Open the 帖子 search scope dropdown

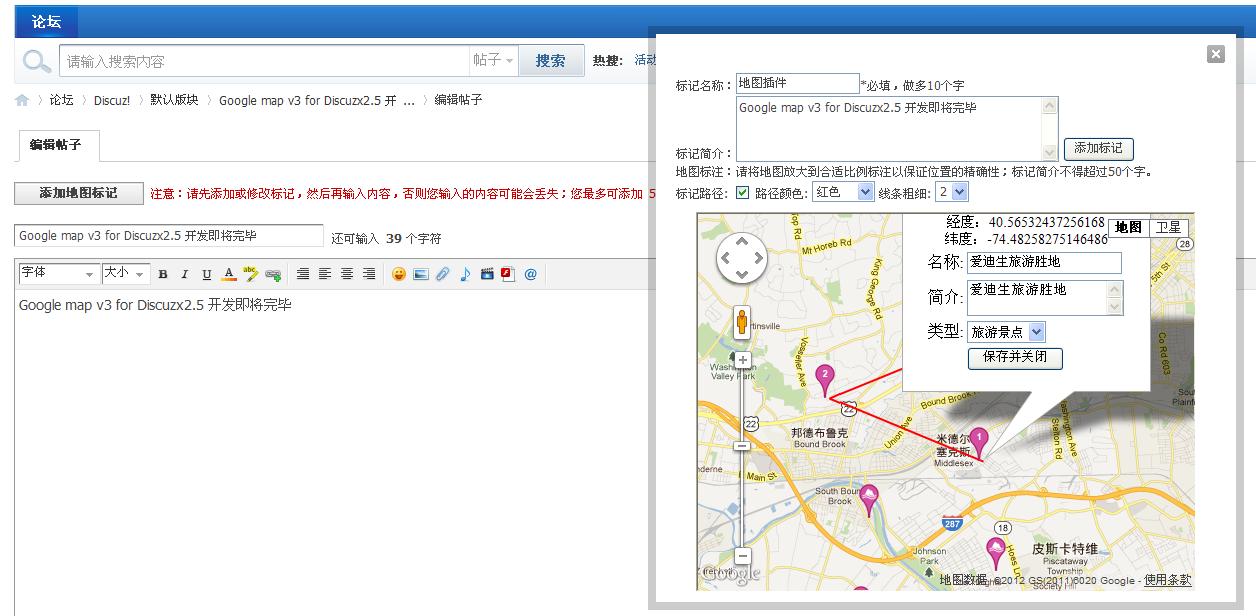pyautogui.click(x=493, y=61)
